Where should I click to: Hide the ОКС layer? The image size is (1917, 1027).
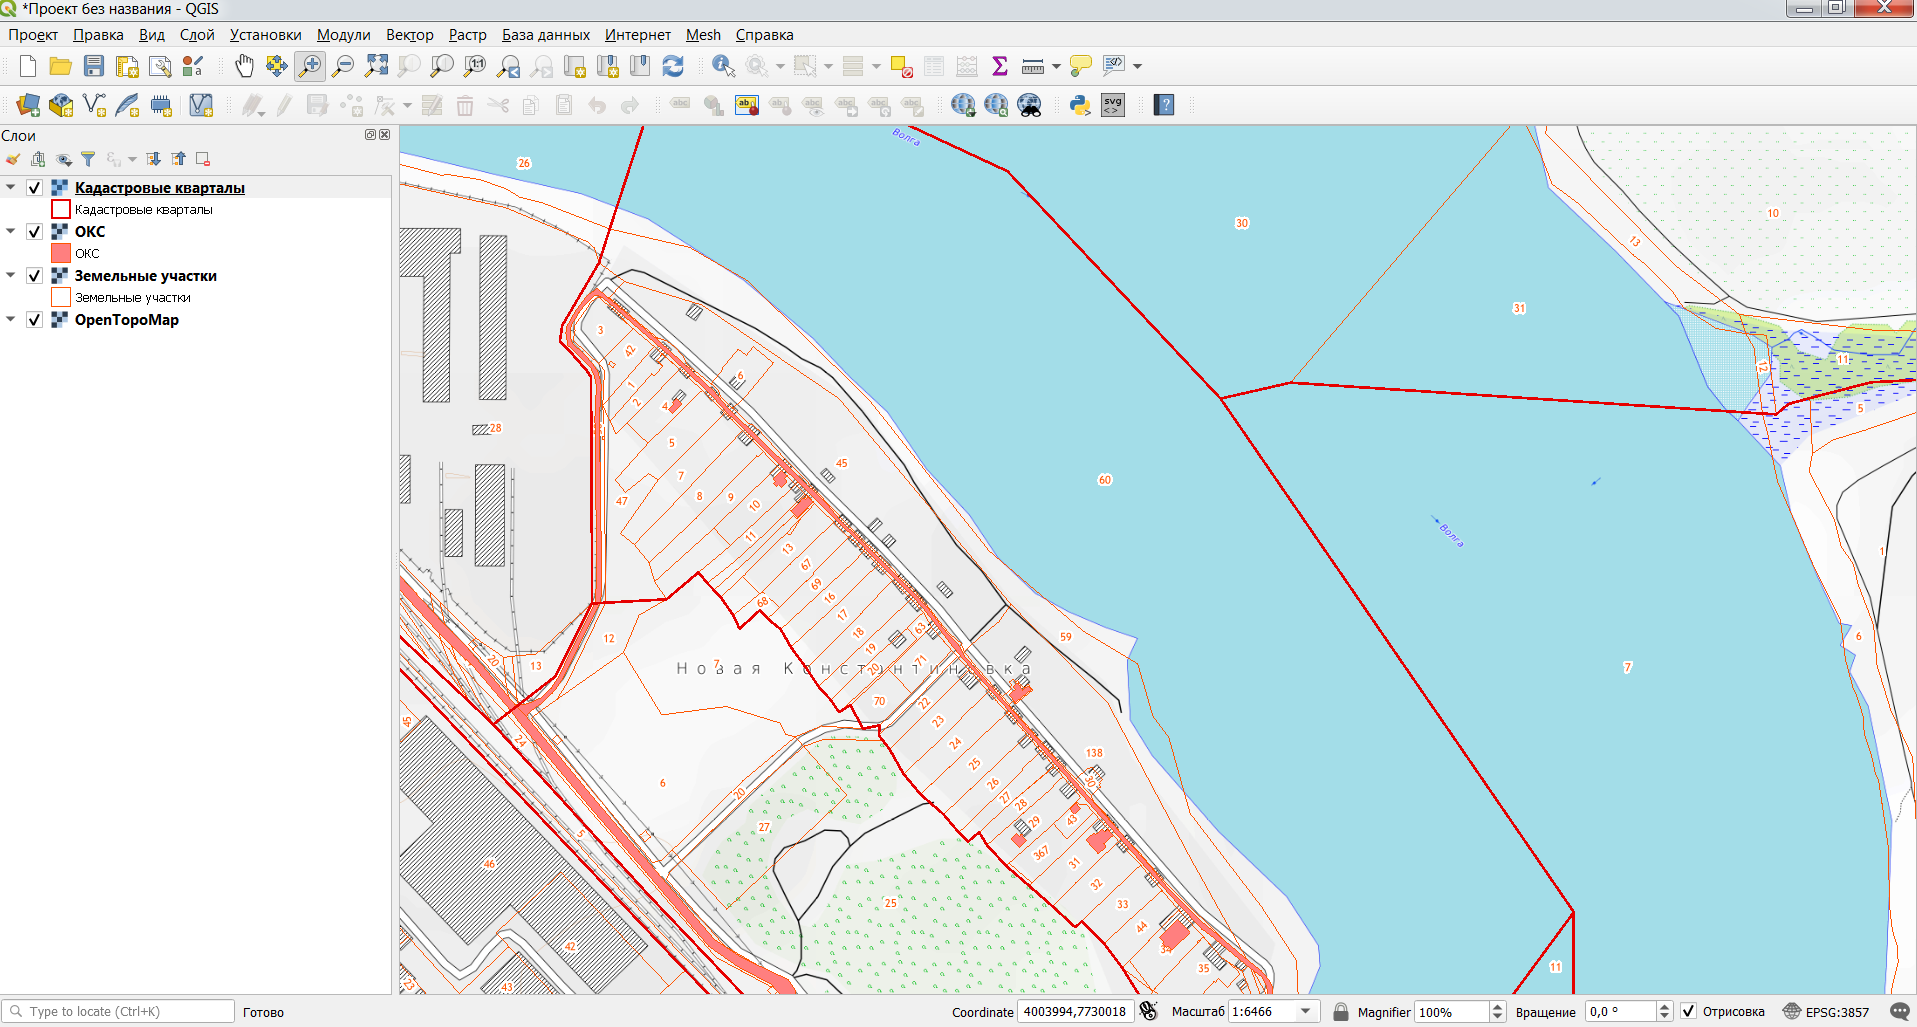click(34, 232)
